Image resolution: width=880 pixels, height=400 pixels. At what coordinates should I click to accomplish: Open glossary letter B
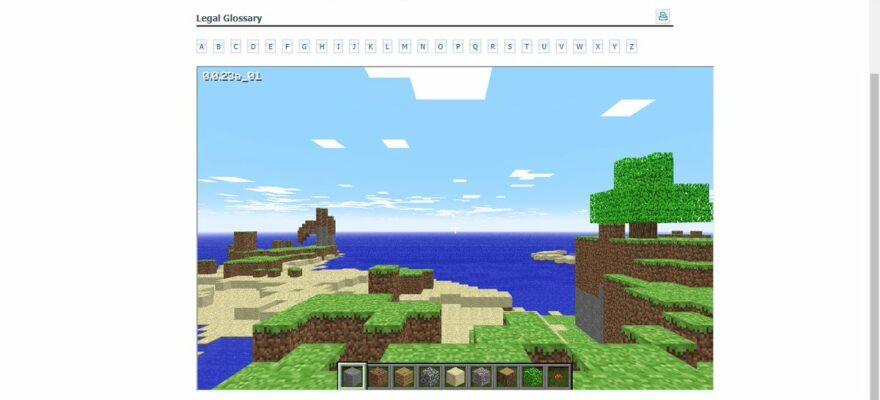pyautogui.click(x=219, y=47)
